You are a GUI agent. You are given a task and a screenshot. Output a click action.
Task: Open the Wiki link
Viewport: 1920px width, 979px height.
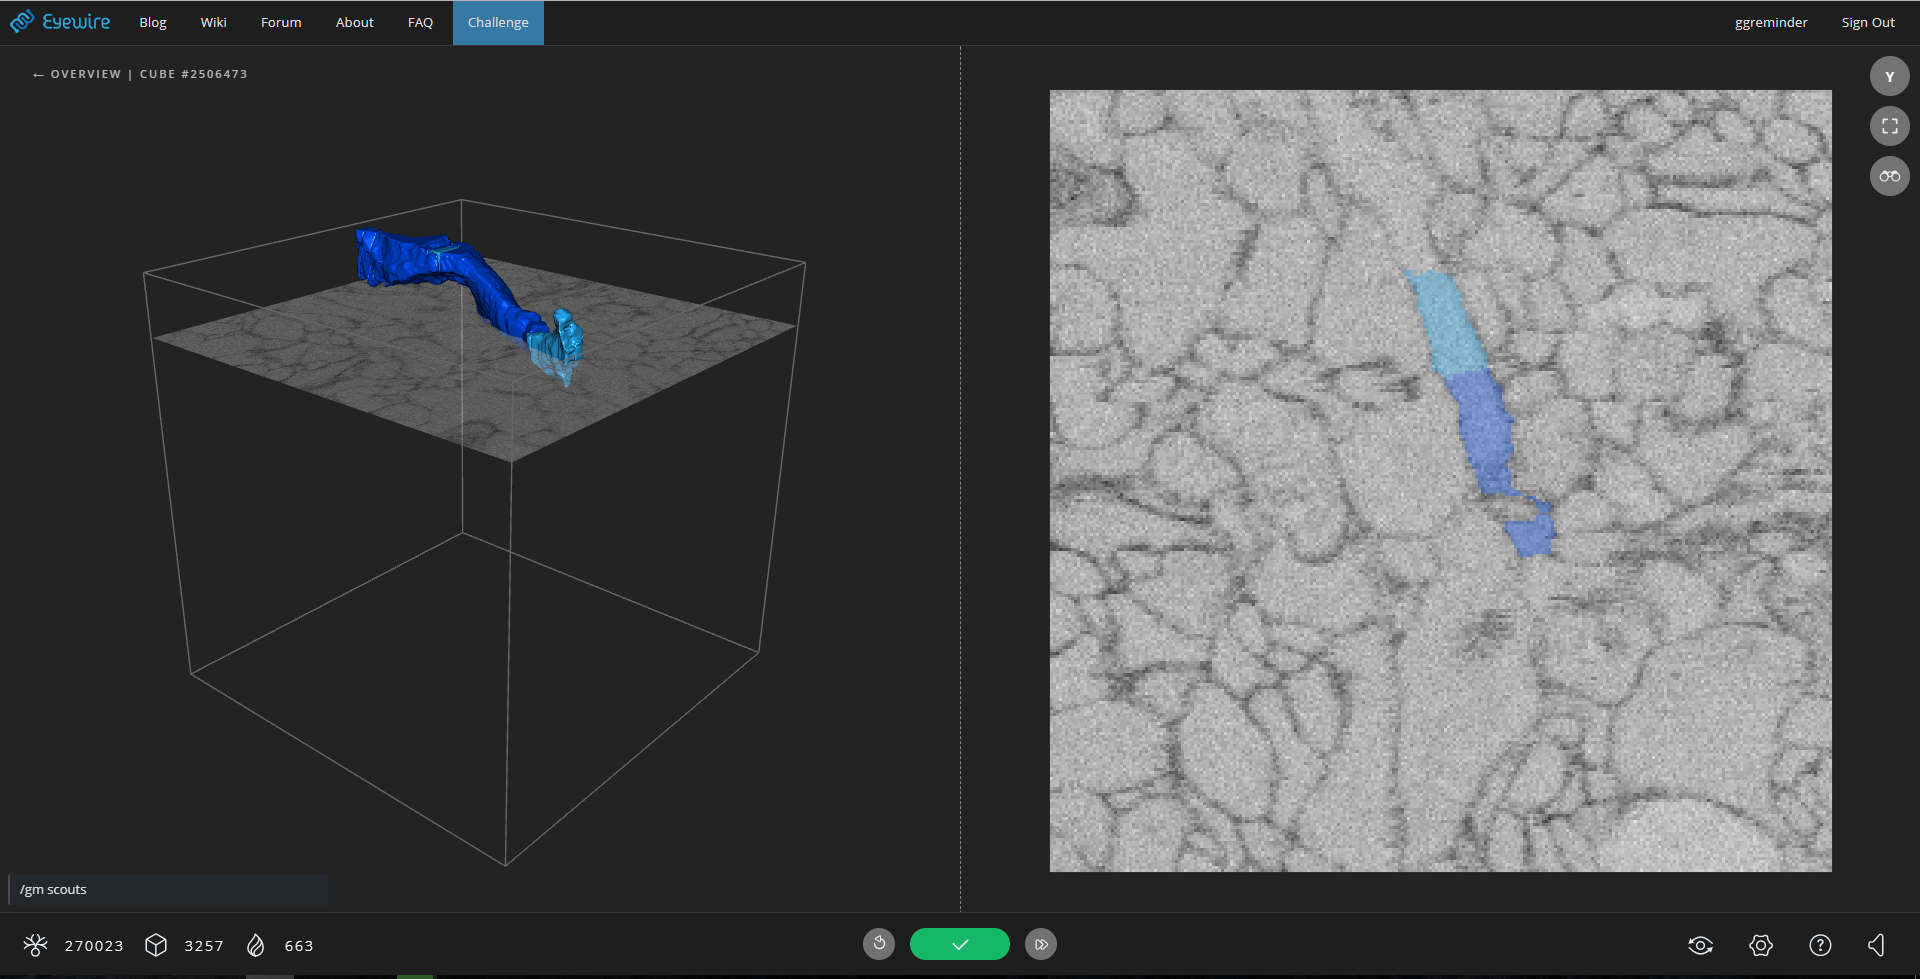(x=213, y=22)
